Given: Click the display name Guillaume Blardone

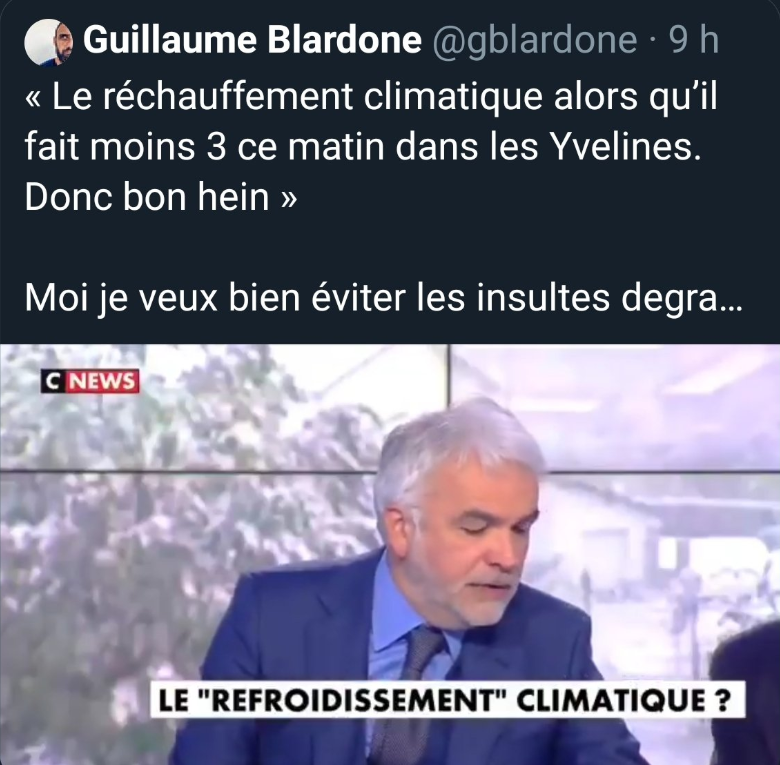Looking at the screenshot, I should (252, 40).
